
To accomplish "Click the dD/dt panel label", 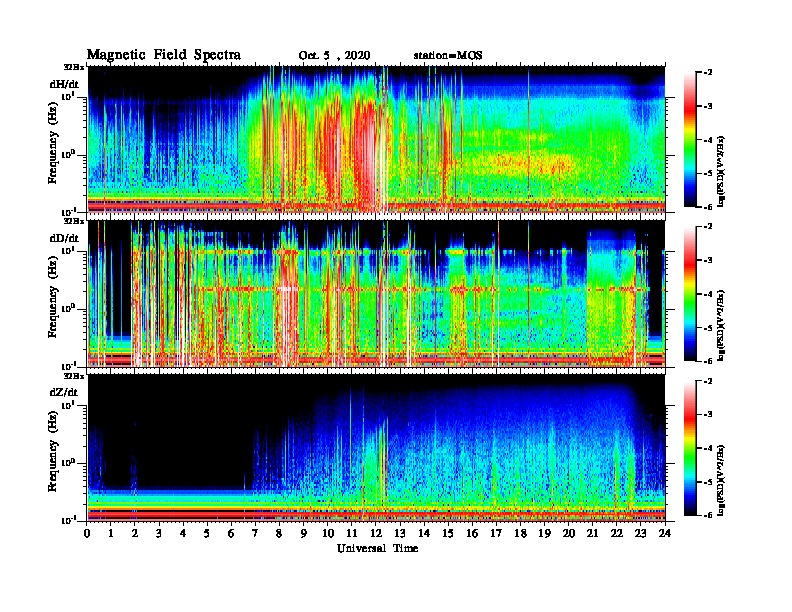I will [x=64, y=238].
